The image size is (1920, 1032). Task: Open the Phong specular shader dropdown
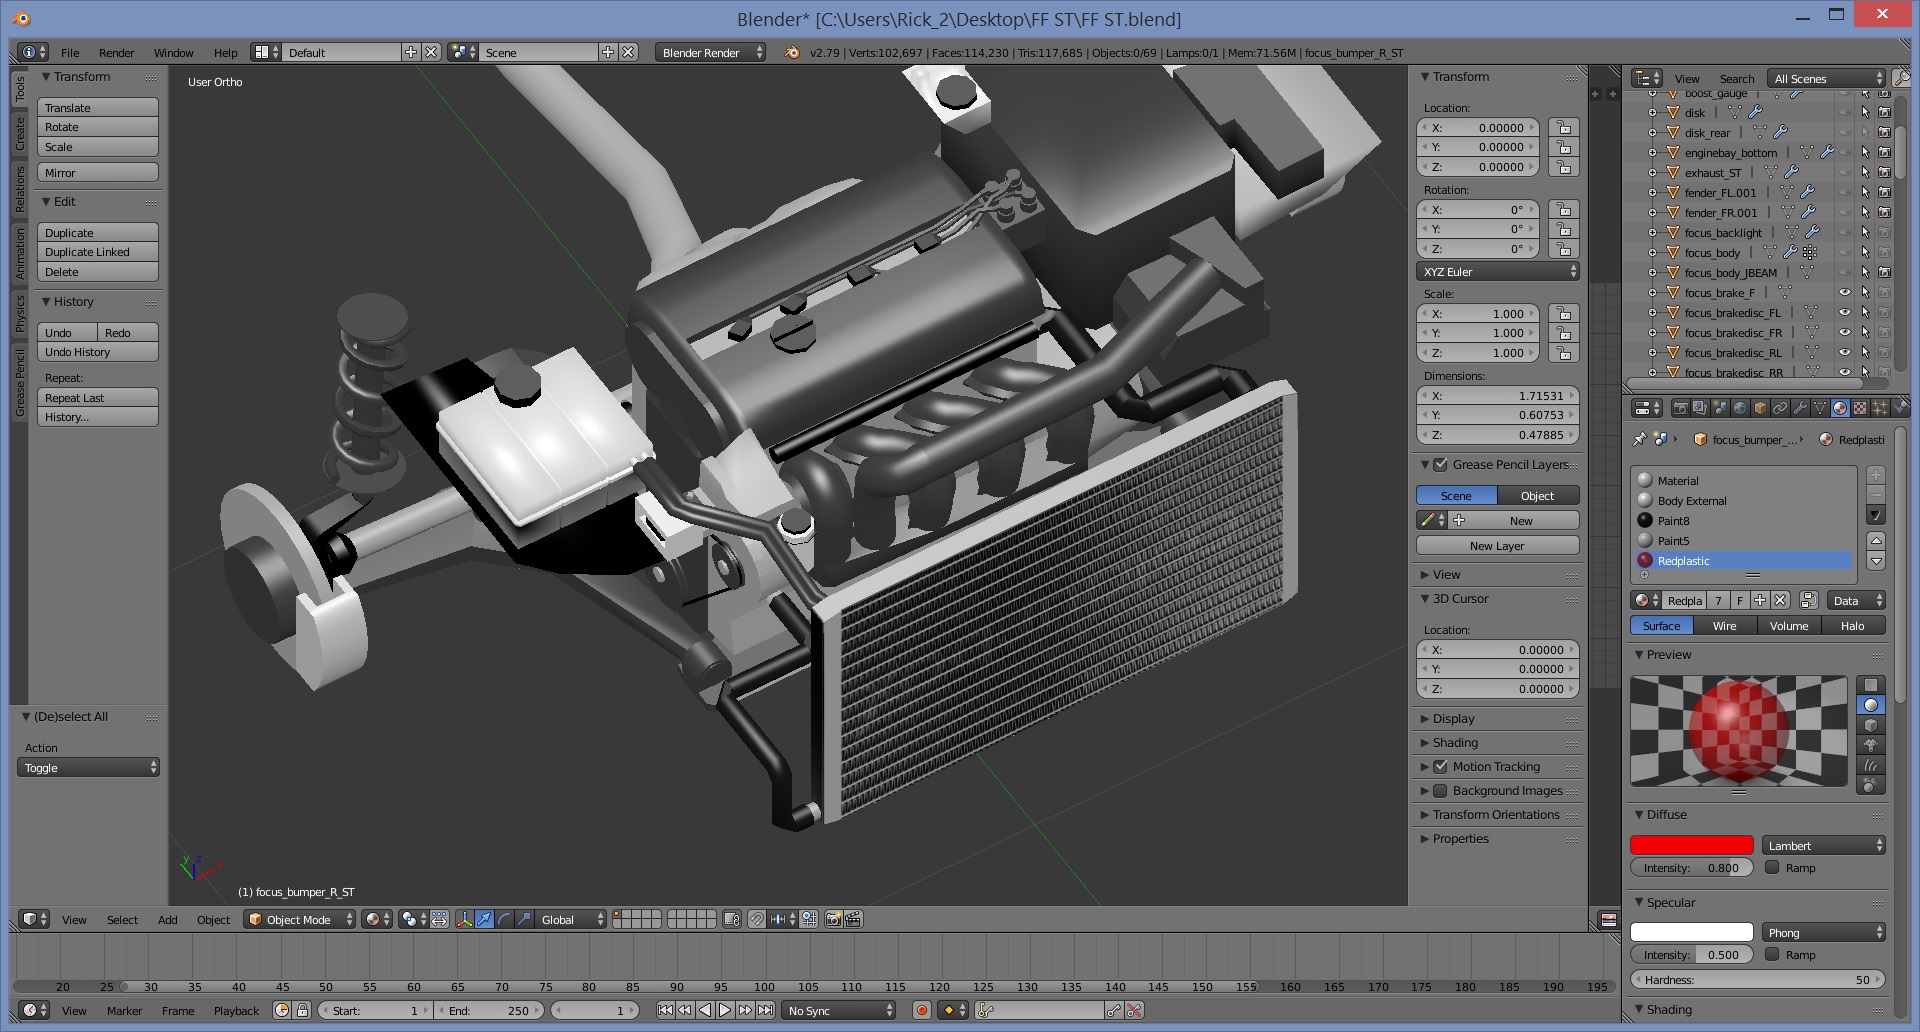coord(1823,932)
